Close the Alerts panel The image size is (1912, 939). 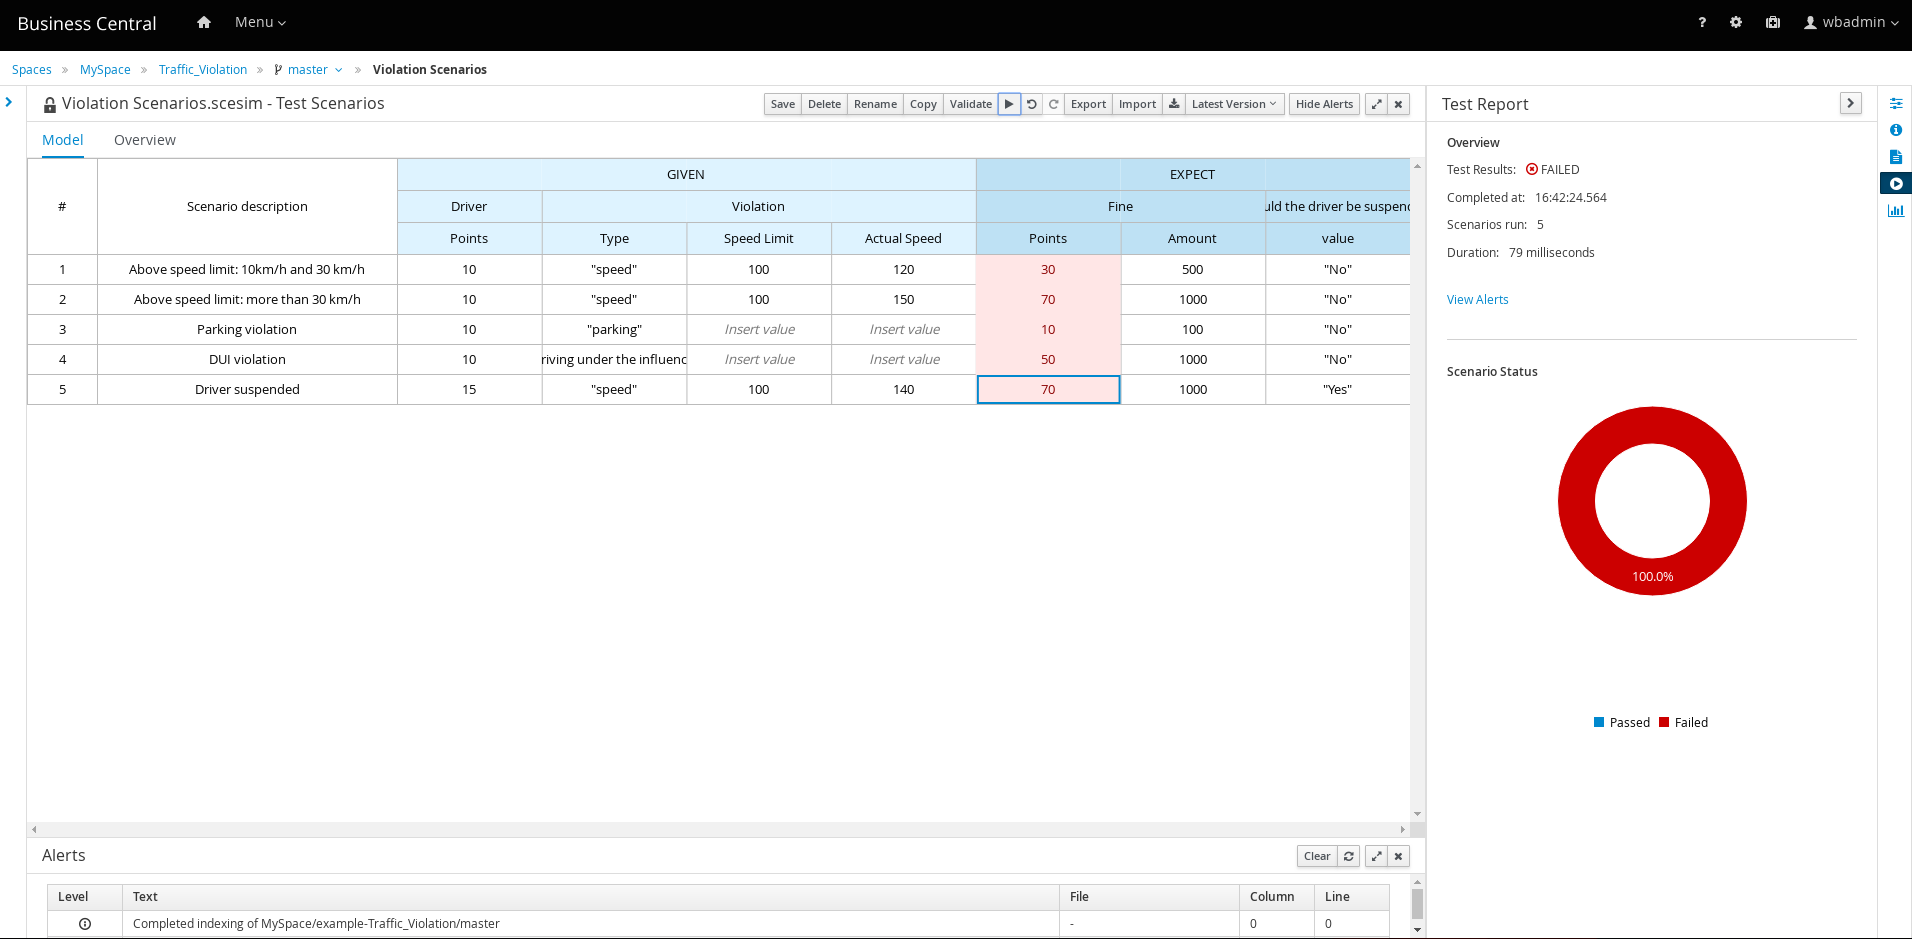1399,856
